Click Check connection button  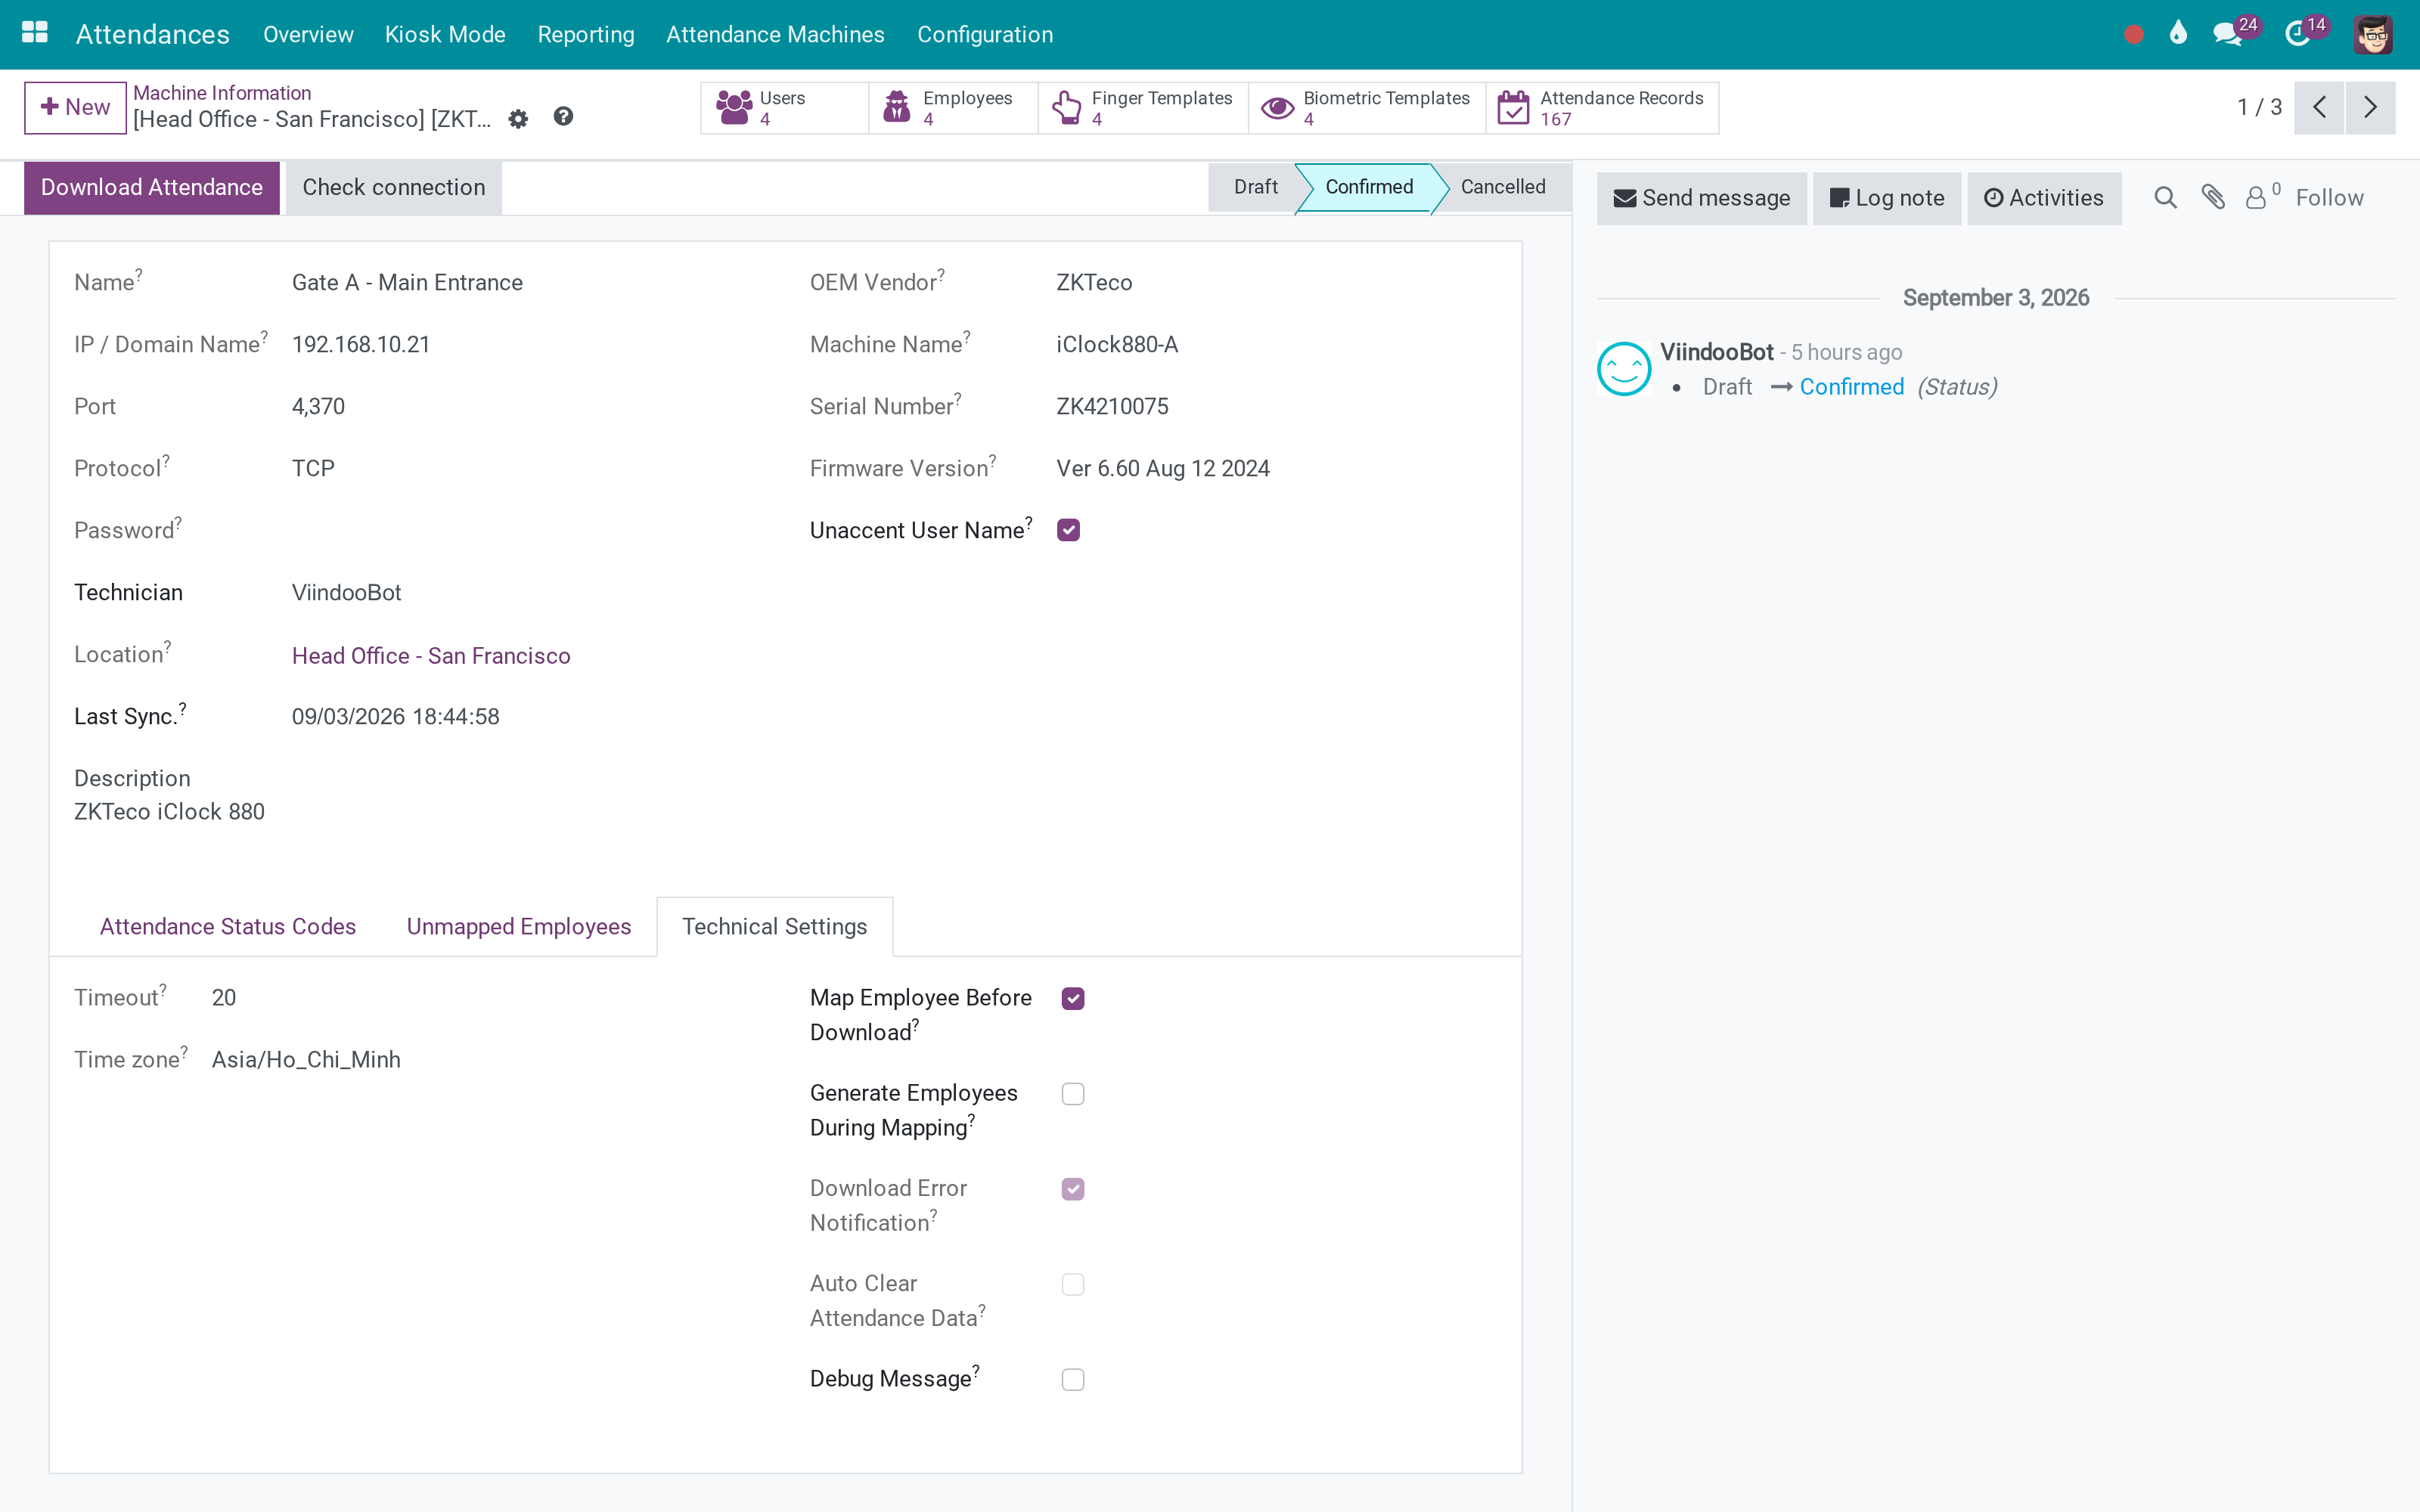click(x=394, y=188)
